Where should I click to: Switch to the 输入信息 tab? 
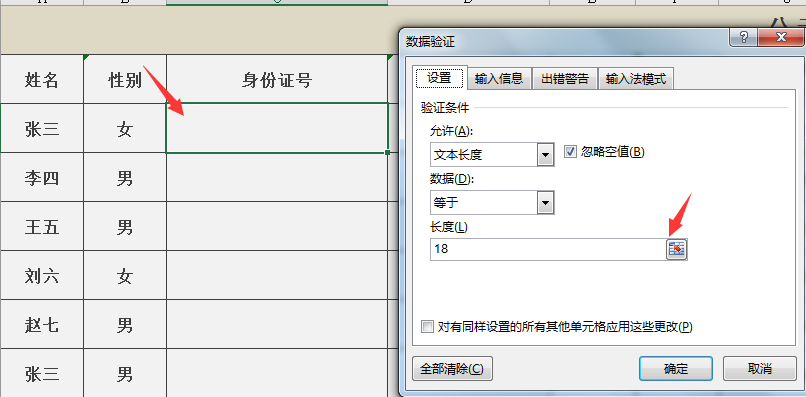[499, 79]
